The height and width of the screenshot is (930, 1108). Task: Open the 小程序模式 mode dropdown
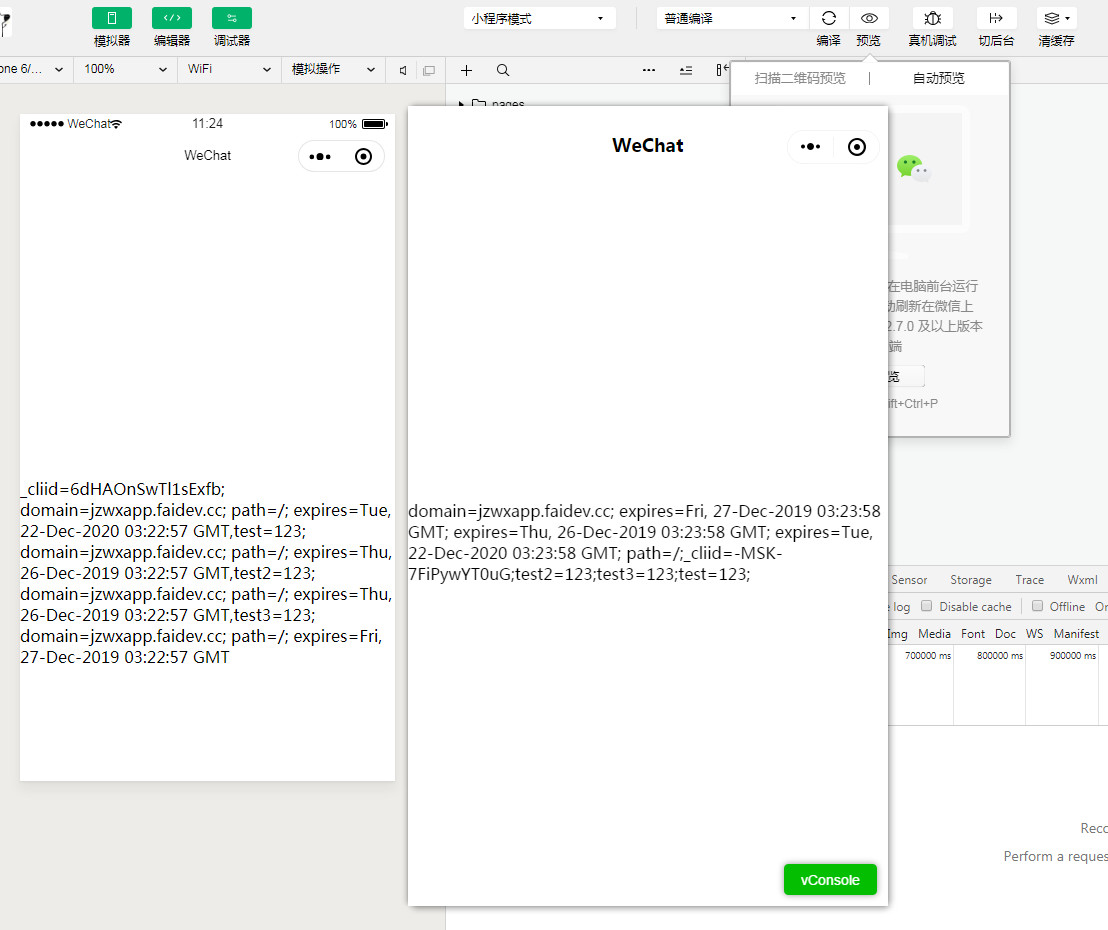coord(539,18)
